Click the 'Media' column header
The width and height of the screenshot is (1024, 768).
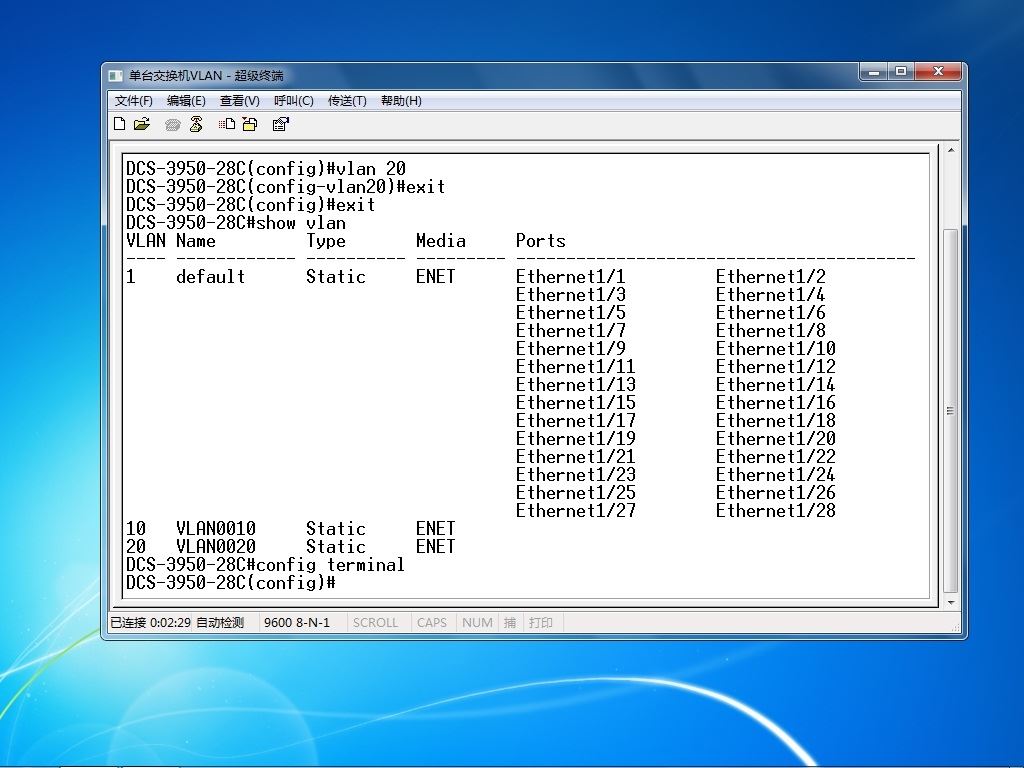click(441, 241)
